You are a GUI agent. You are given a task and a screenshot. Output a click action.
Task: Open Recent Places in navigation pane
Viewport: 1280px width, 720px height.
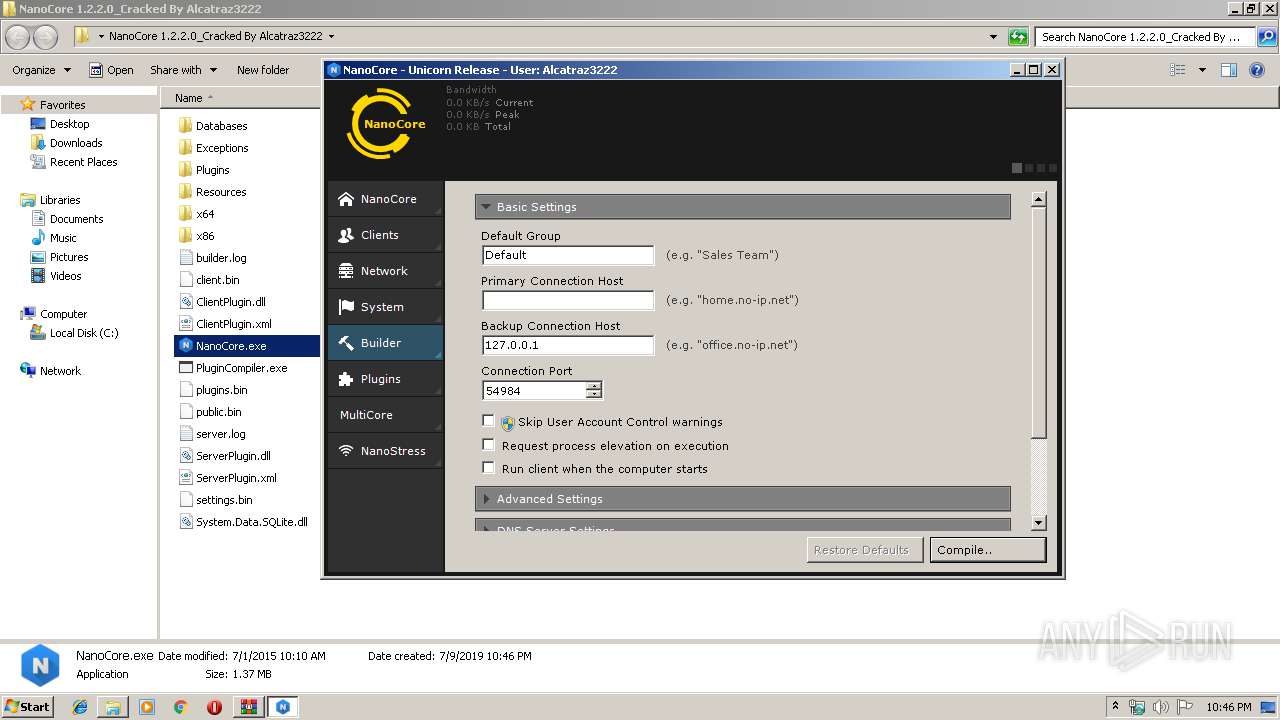(83, 162)
